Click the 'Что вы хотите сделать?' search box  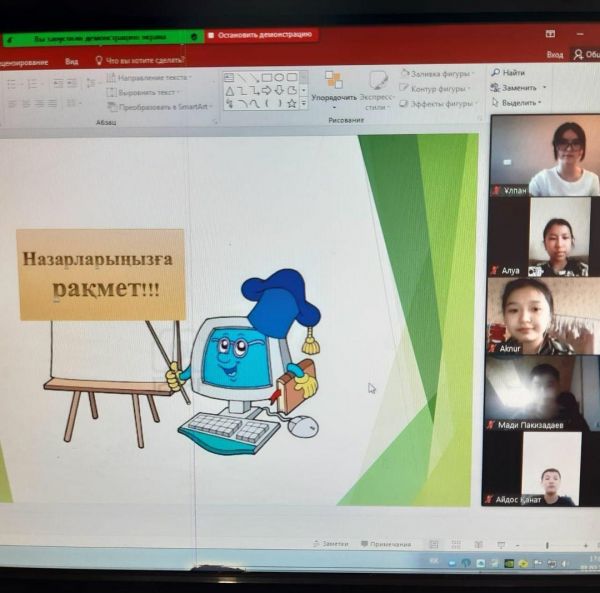coord(147,61)
